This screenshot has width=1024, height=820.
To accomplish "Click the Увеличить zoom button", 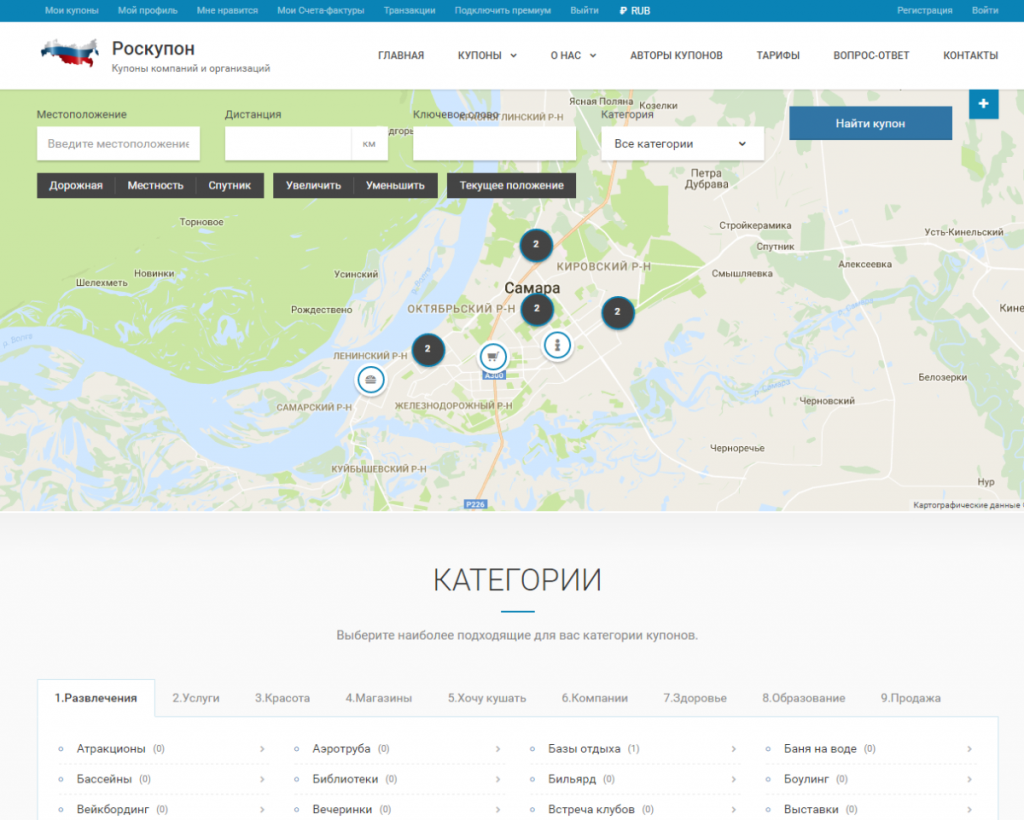I will click(313, 185).
